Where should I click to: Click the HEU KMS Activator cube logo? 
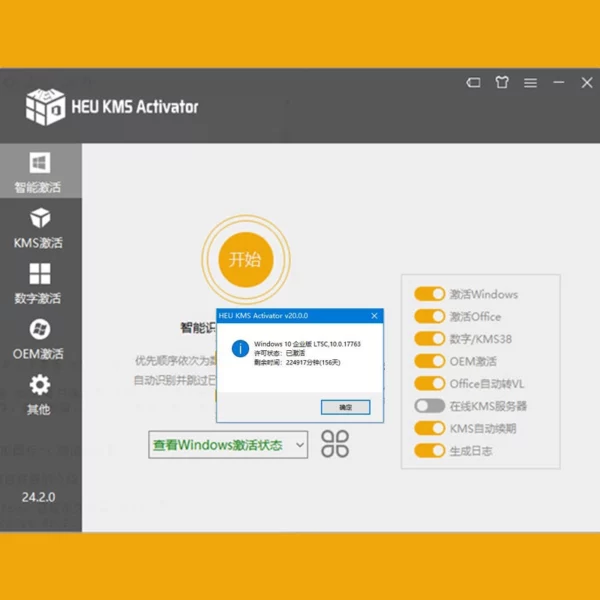tap(45, 107)
